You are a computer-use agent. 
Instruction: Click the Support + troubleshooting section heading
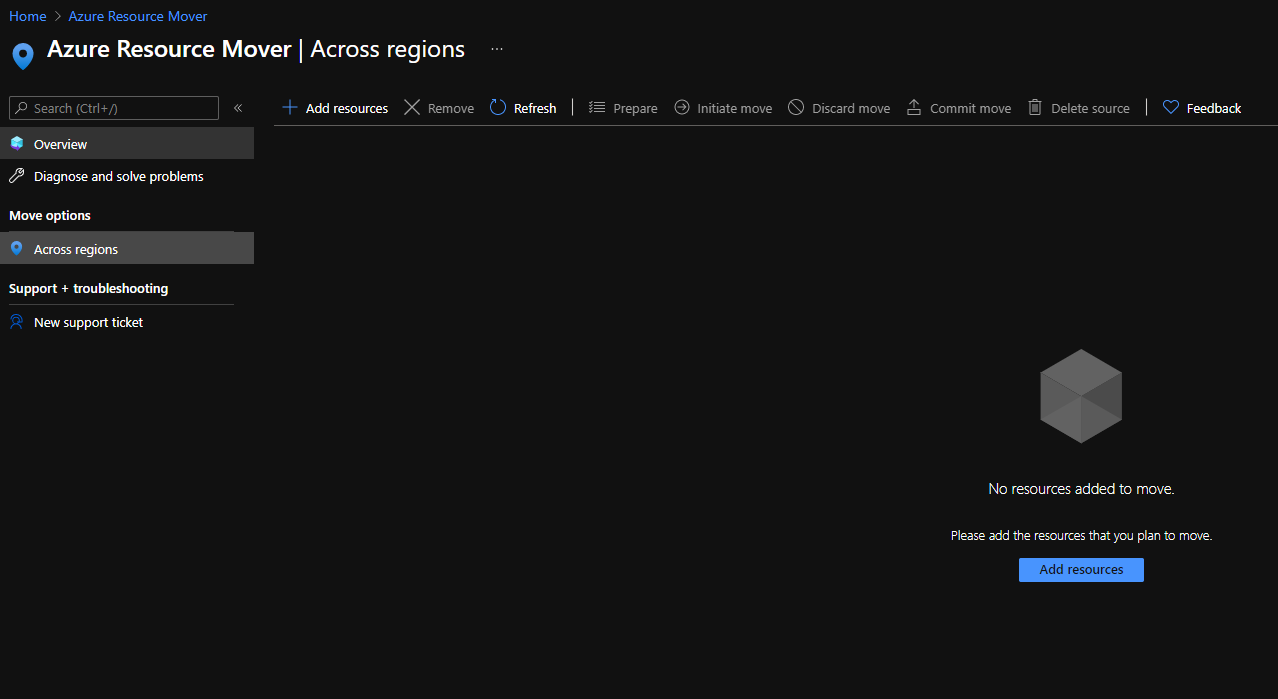click(89, 288)
